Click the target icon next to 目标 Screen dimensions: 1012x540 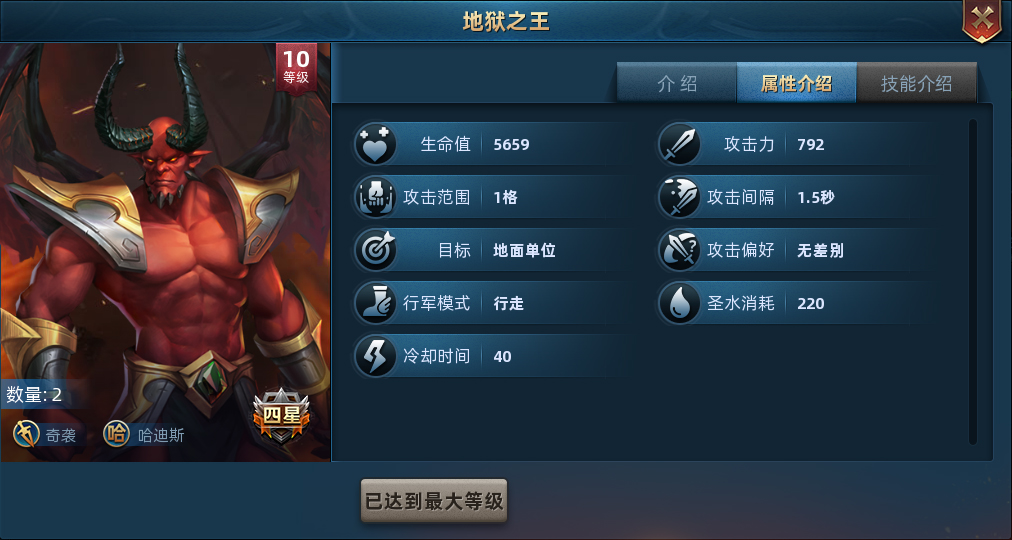(x=375, y=250)
